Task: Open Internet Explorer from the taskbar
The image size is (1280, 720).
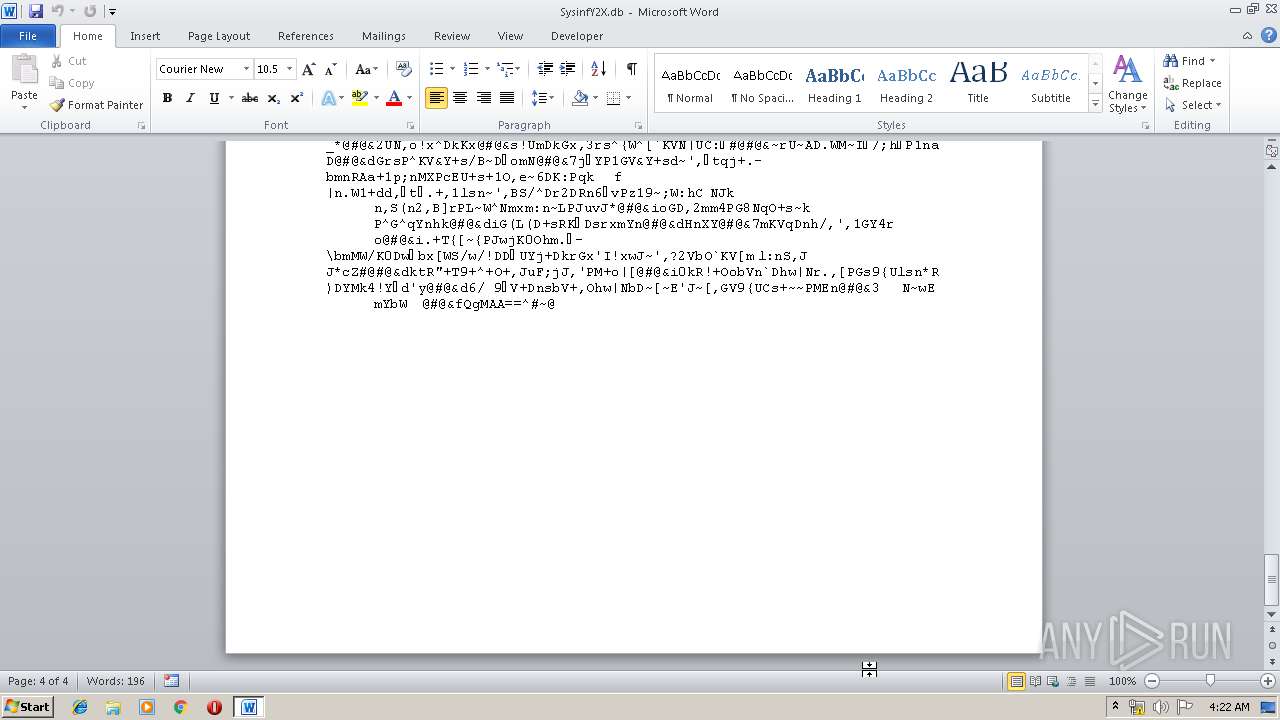Action: coord(80,707)
